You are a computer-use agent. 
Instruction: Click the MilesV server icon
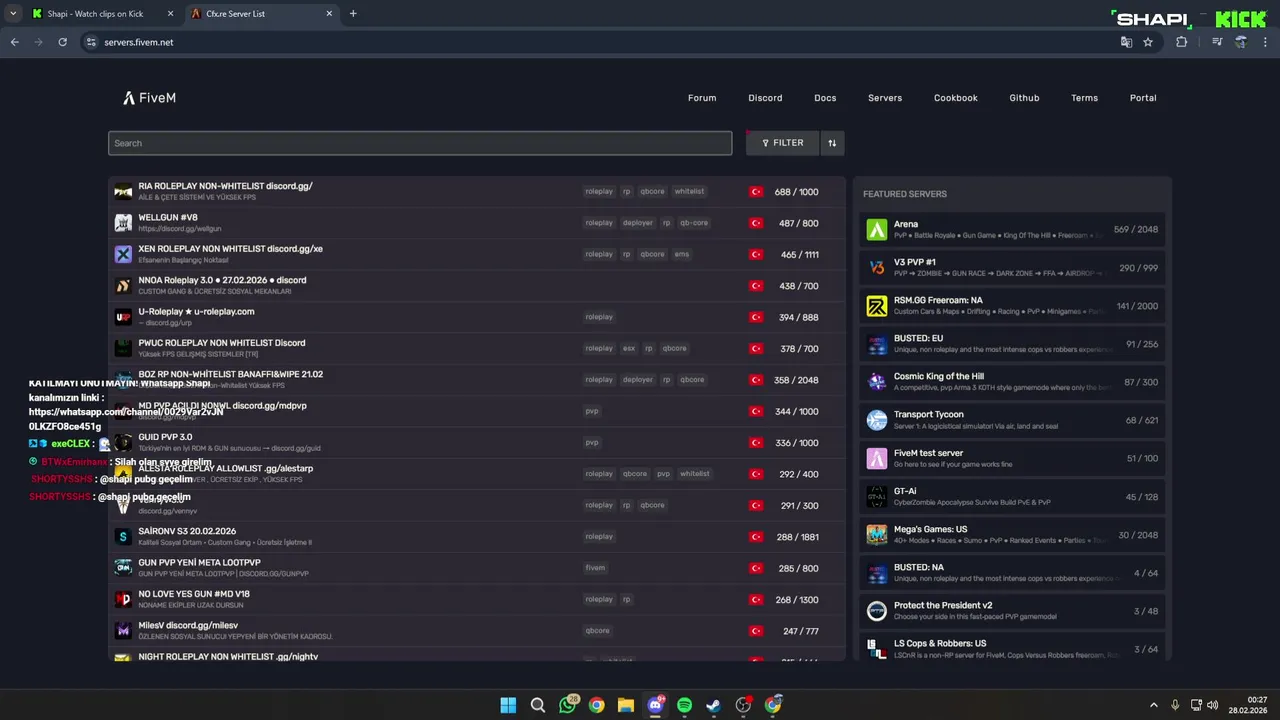coord(123,631)
